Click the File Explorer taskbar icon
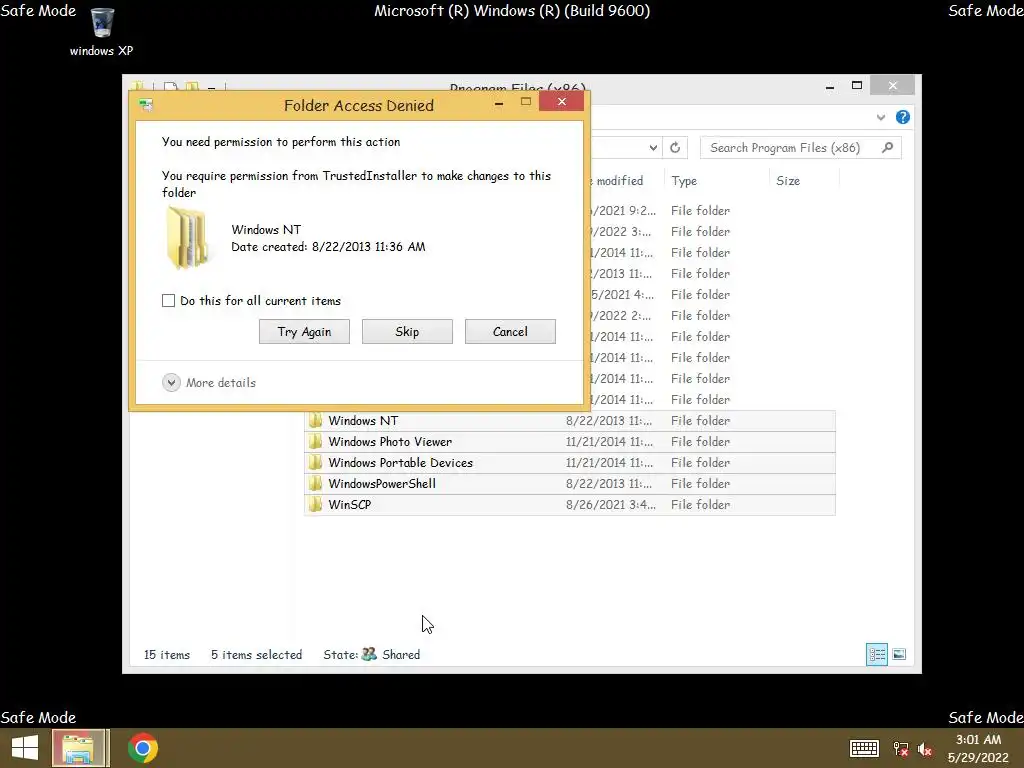 pos(78,748)
